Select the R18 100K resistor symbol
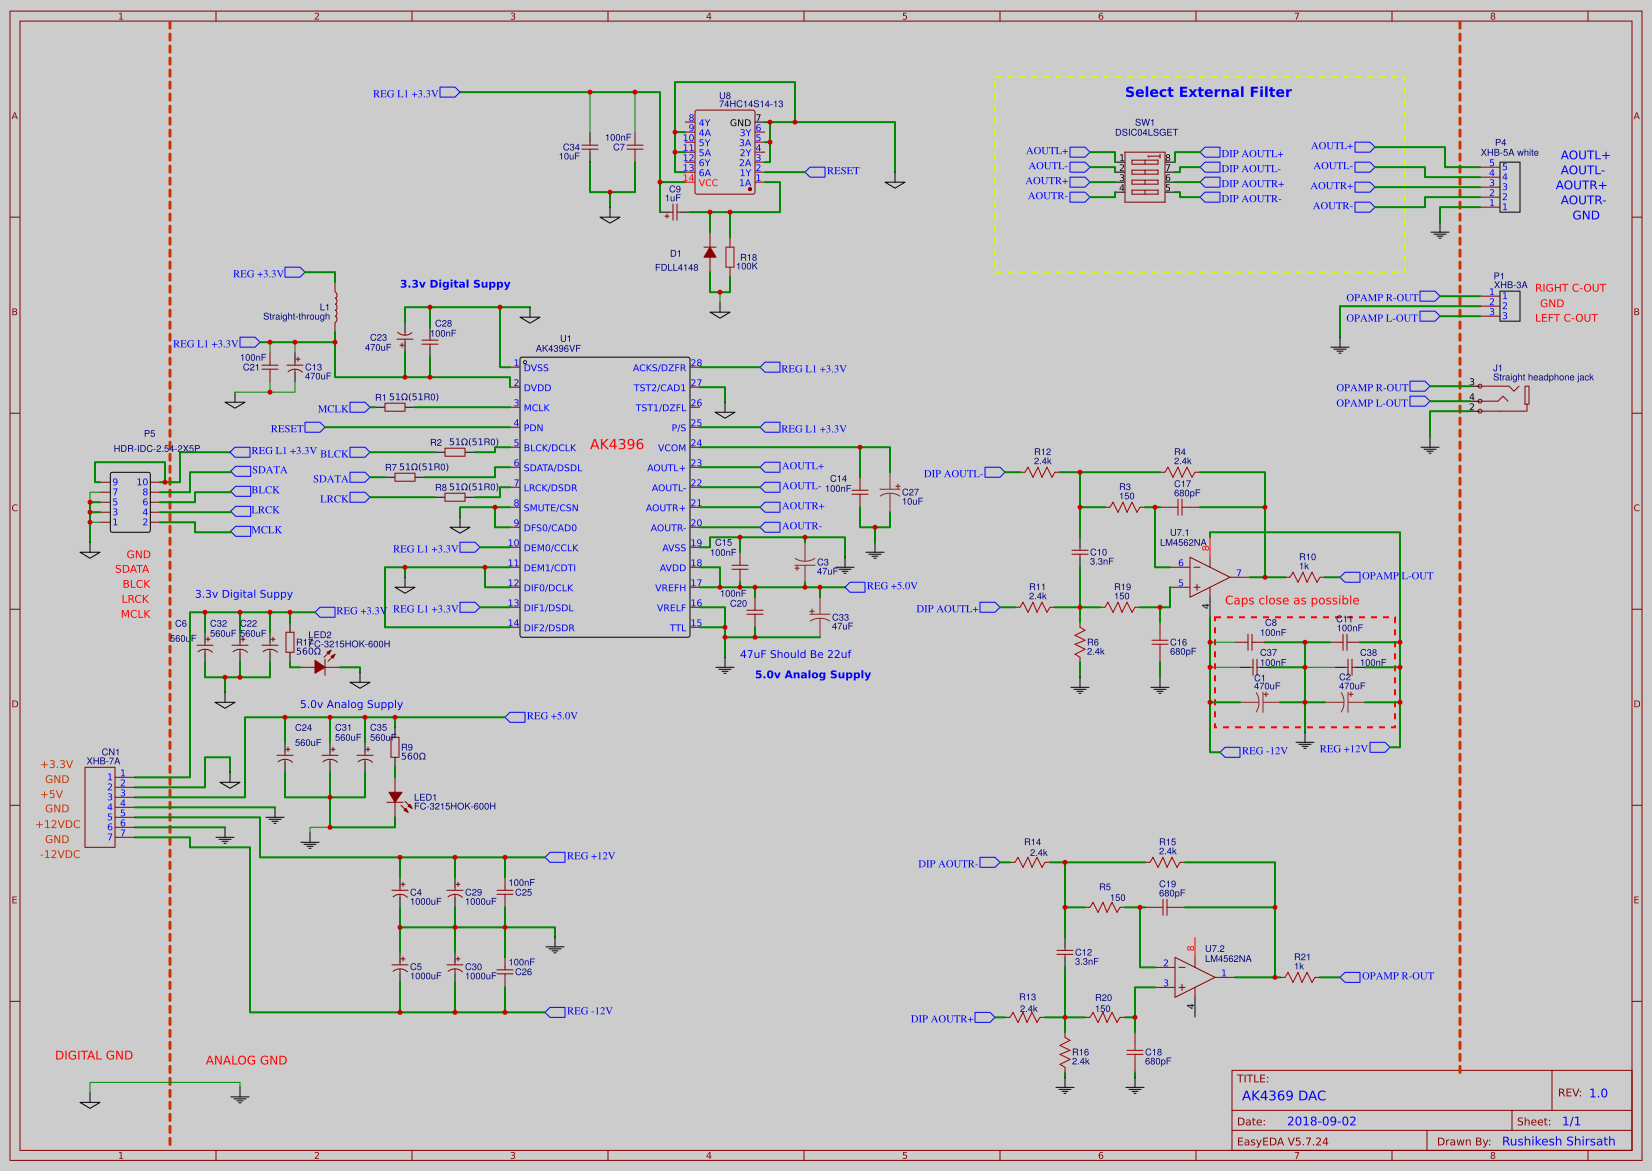This screenshot has width=1652, height=1171. point(730,257)
